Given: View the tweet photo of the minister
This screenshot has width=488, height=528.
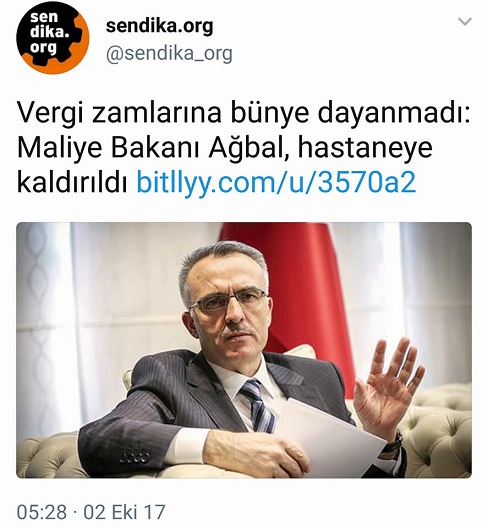Looking at the screenshot, I should pos(244,350).
